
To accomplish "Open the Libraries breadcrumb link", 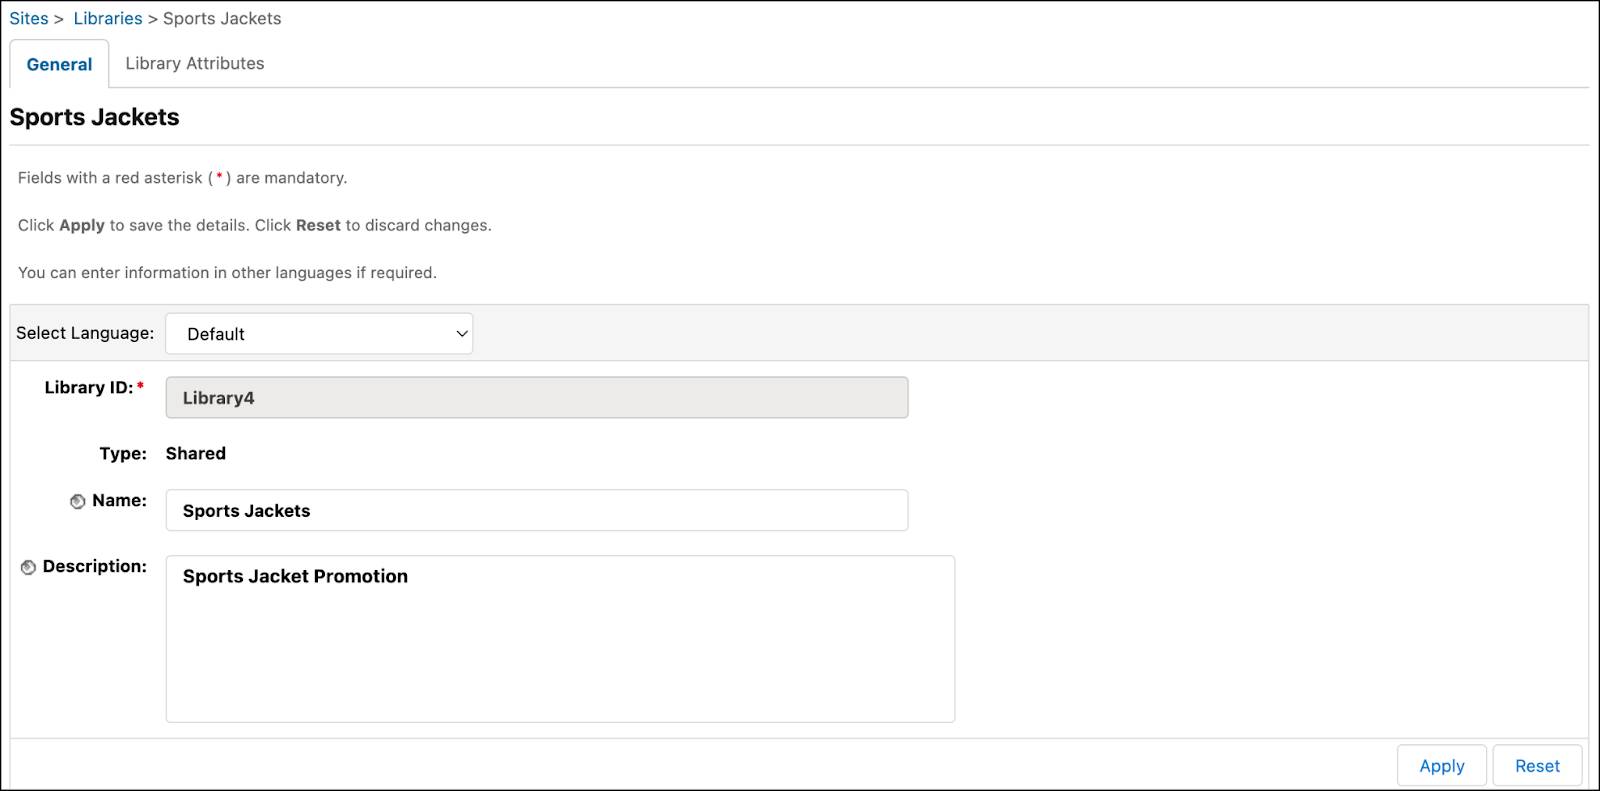I will pyautogui.click(x=108, y=19).
